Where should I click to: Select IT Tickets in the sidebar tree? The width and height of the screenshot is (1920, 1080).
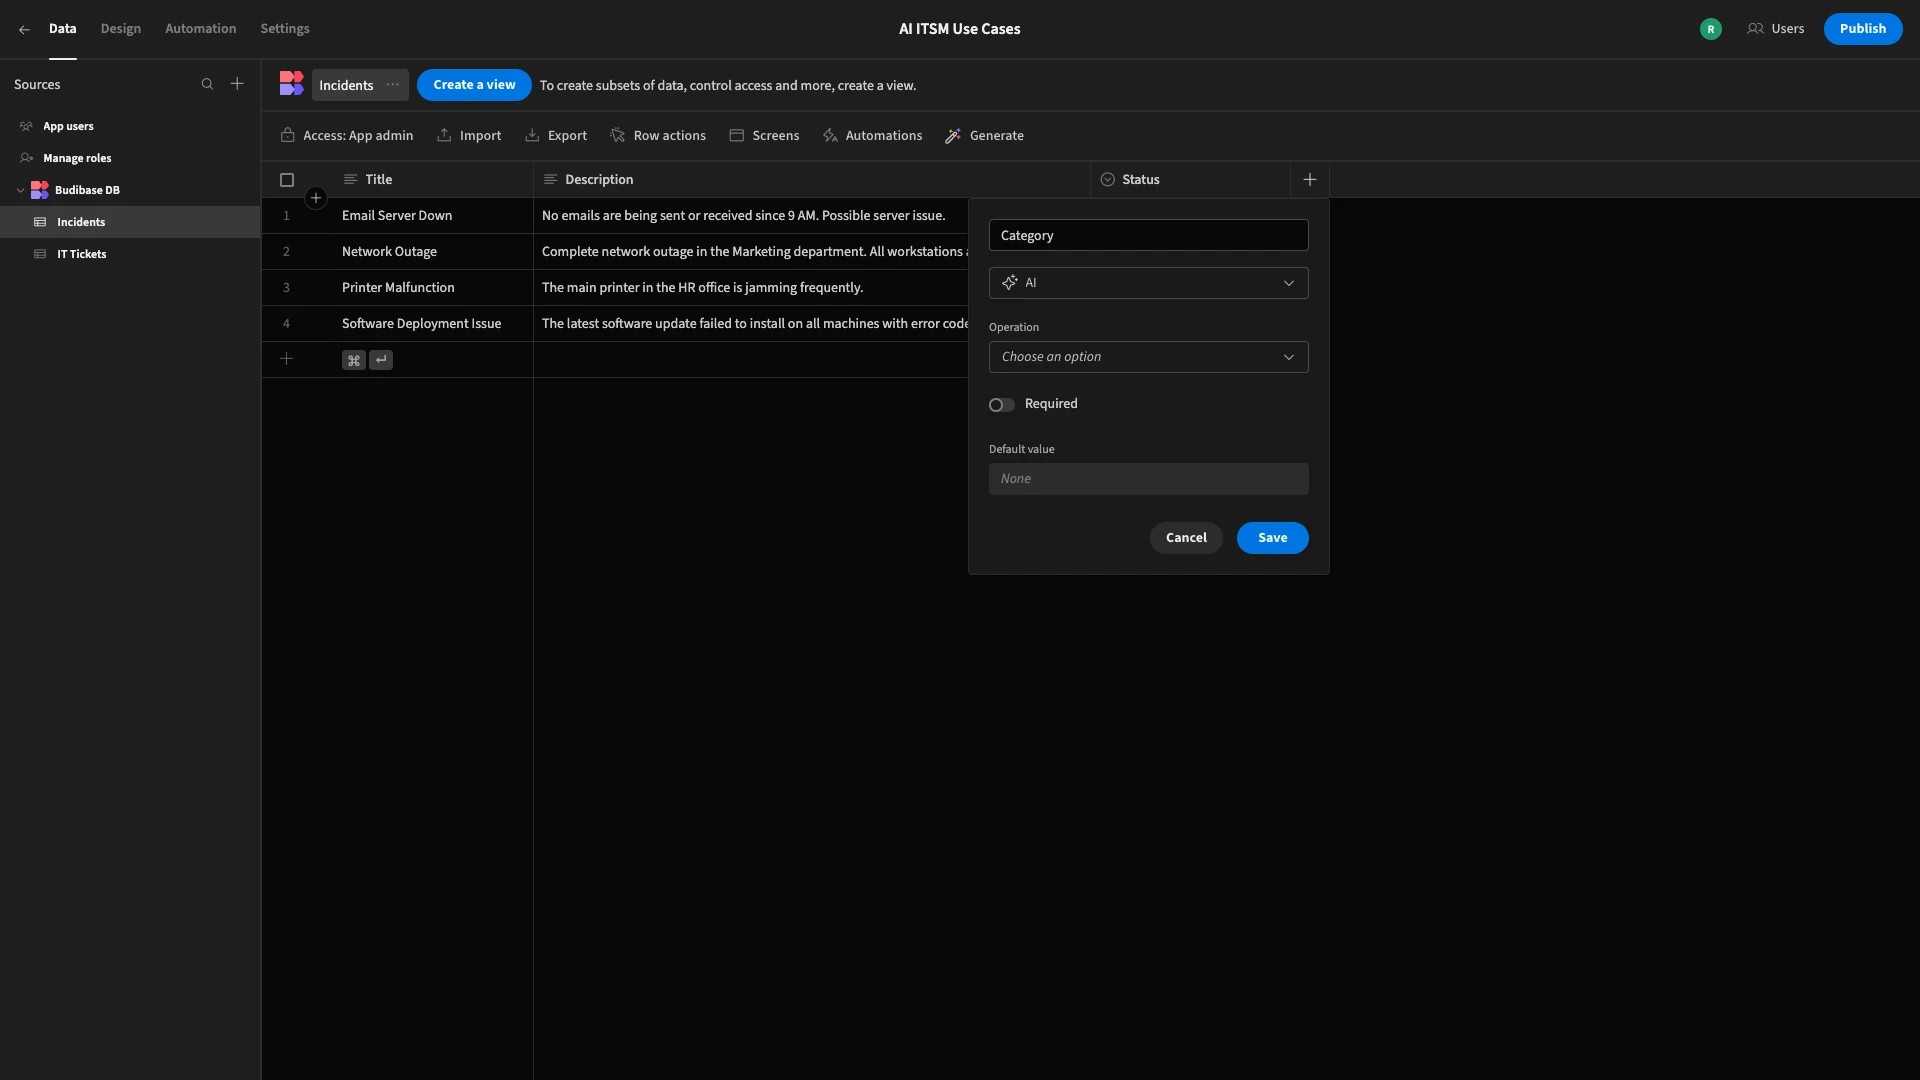tap(130, 254)
